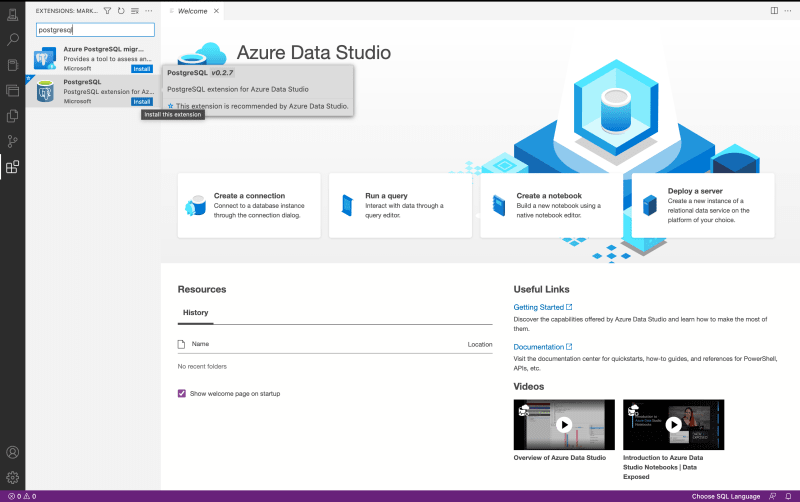
Task: Click the Location column header
Action: (480, 344)
